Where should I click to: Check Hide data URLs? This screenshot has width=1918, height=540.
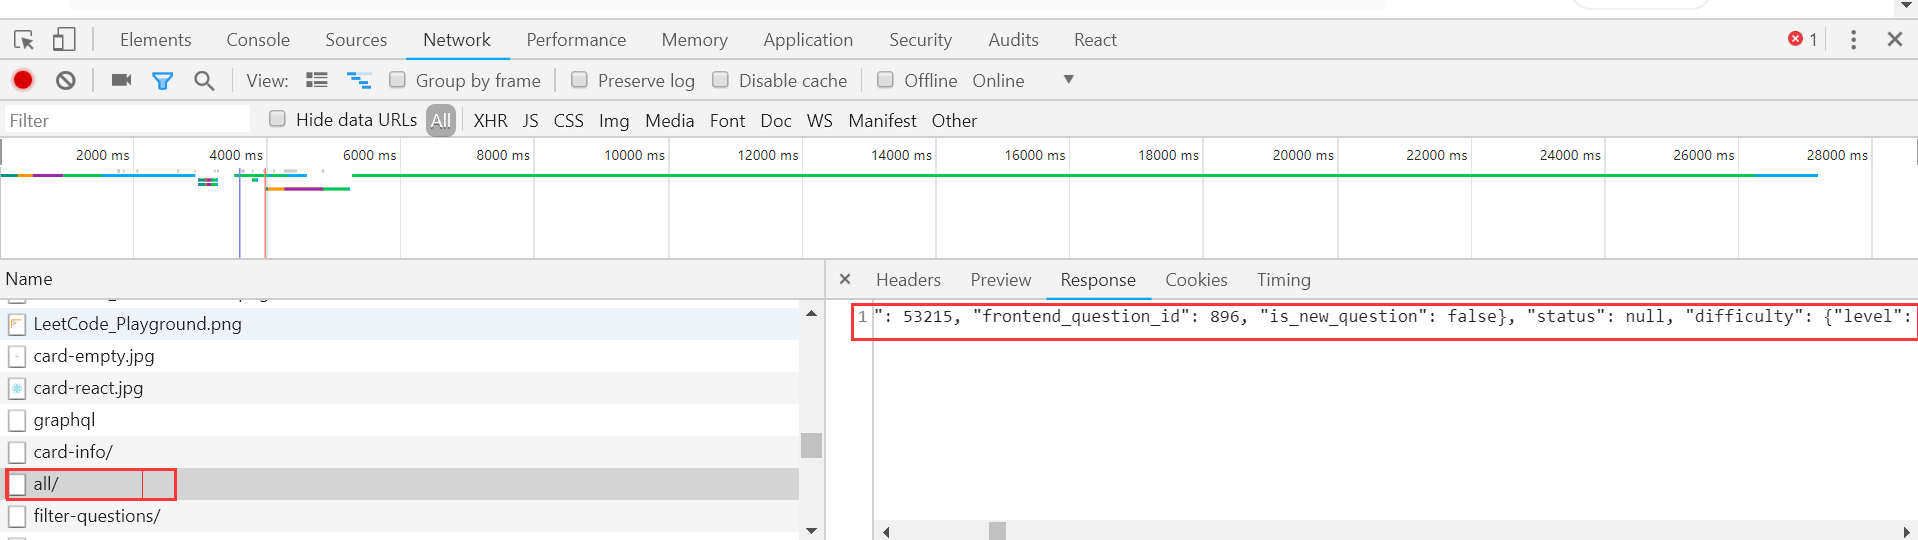click(x=278, y=118)
